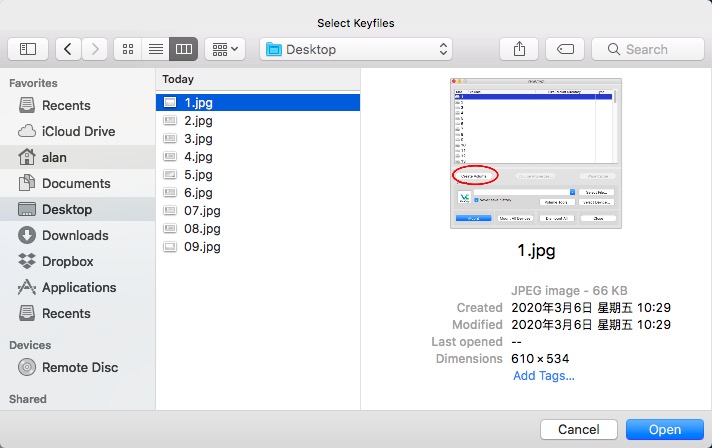Expand the Desktop location popup menu
712x448 pixels.
pos(356,49)
